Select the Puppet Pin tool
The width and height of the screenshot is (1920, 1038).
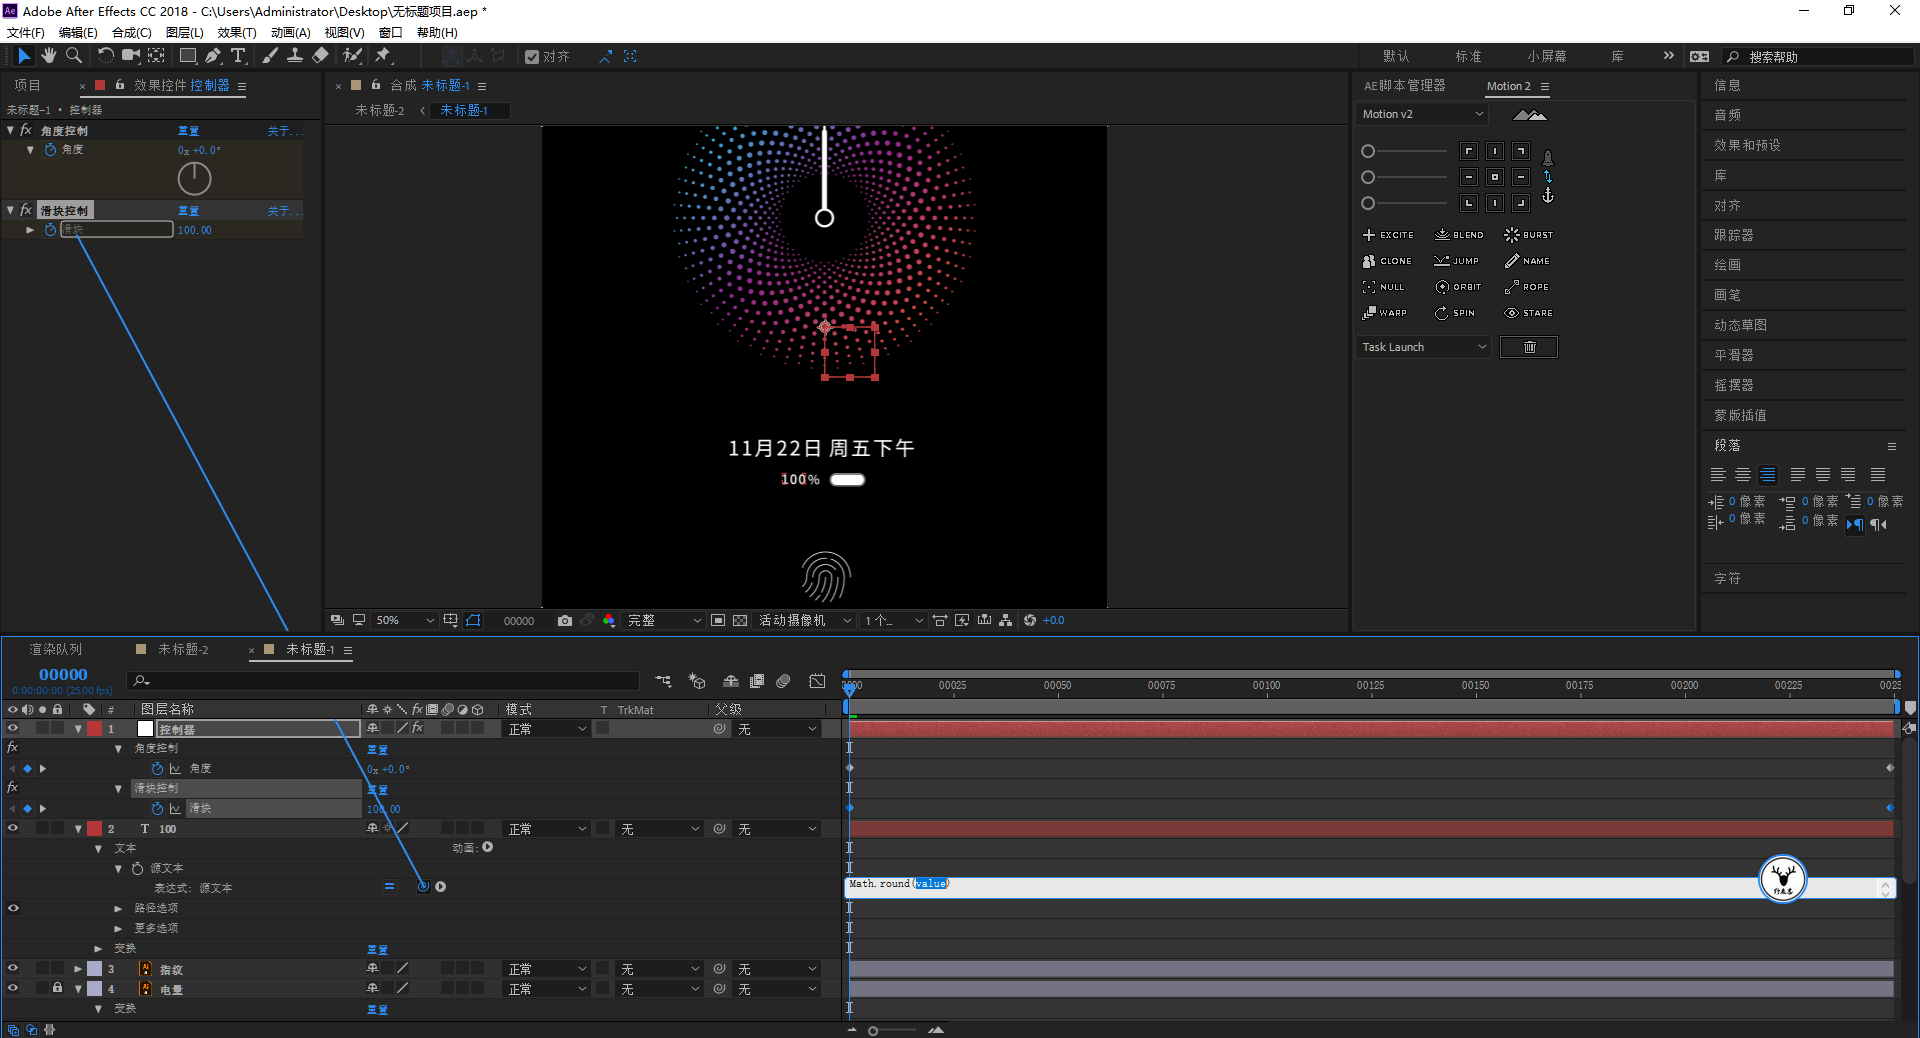383,56
